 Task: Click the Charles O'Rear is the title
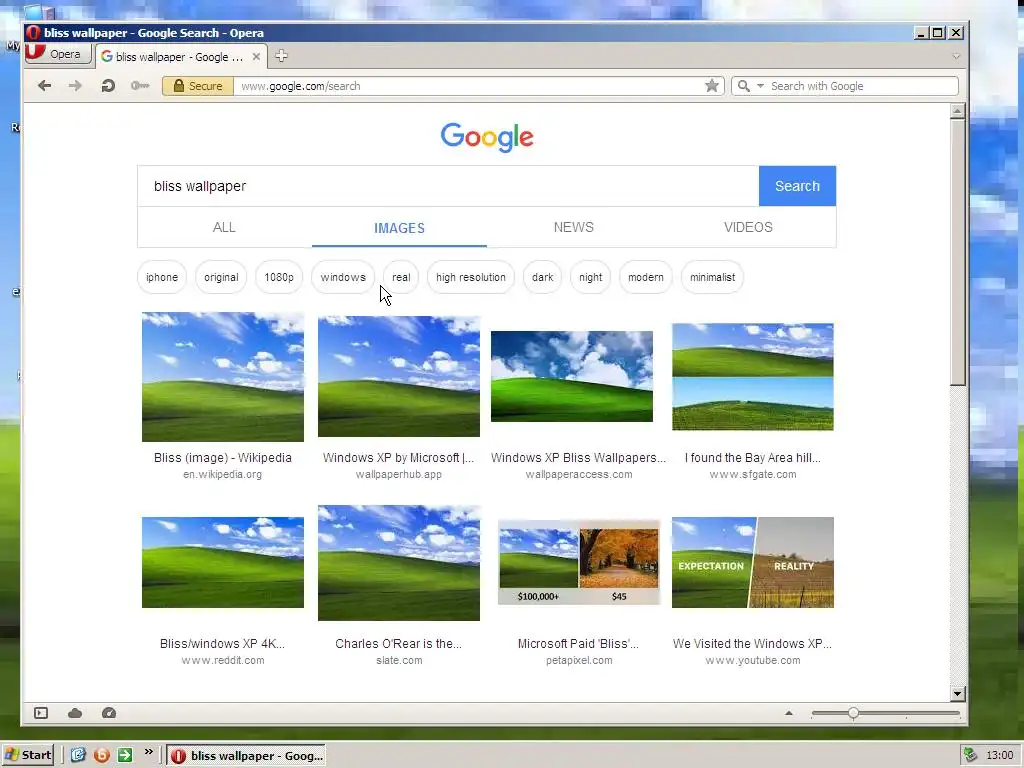point(398,644)
